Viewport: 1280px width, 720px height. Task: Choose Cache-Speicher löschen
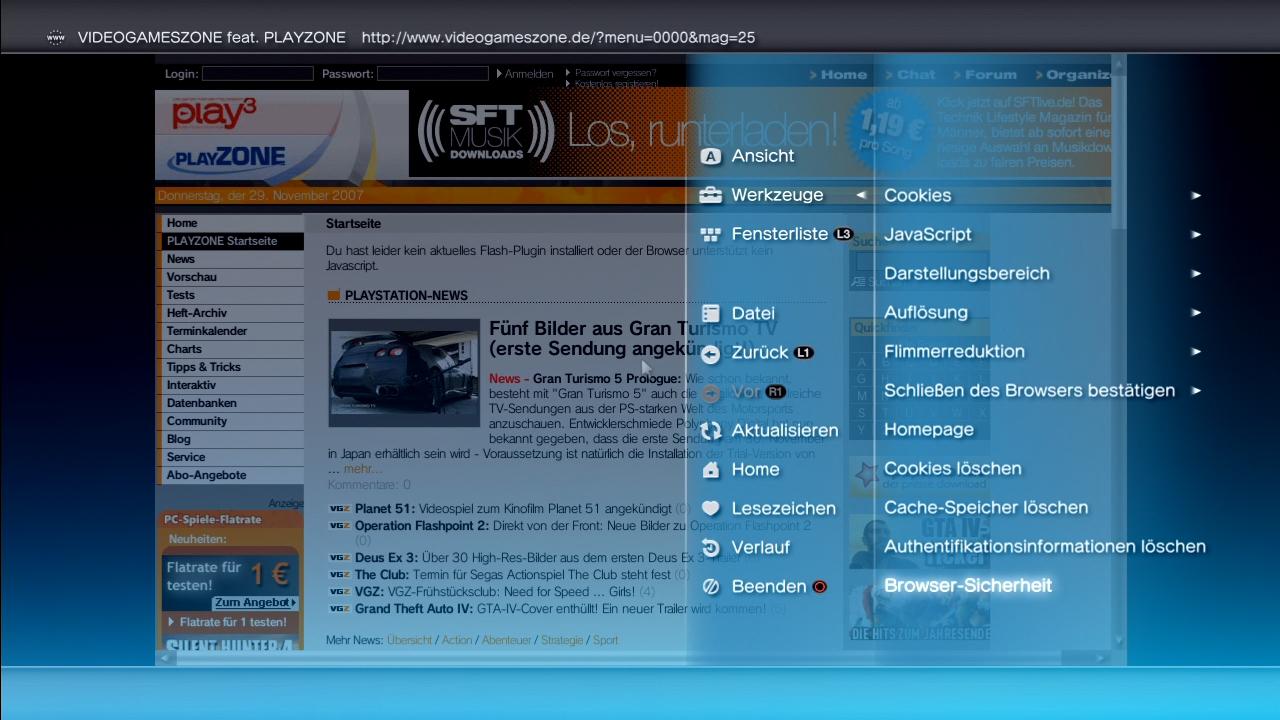pos(985,508)
